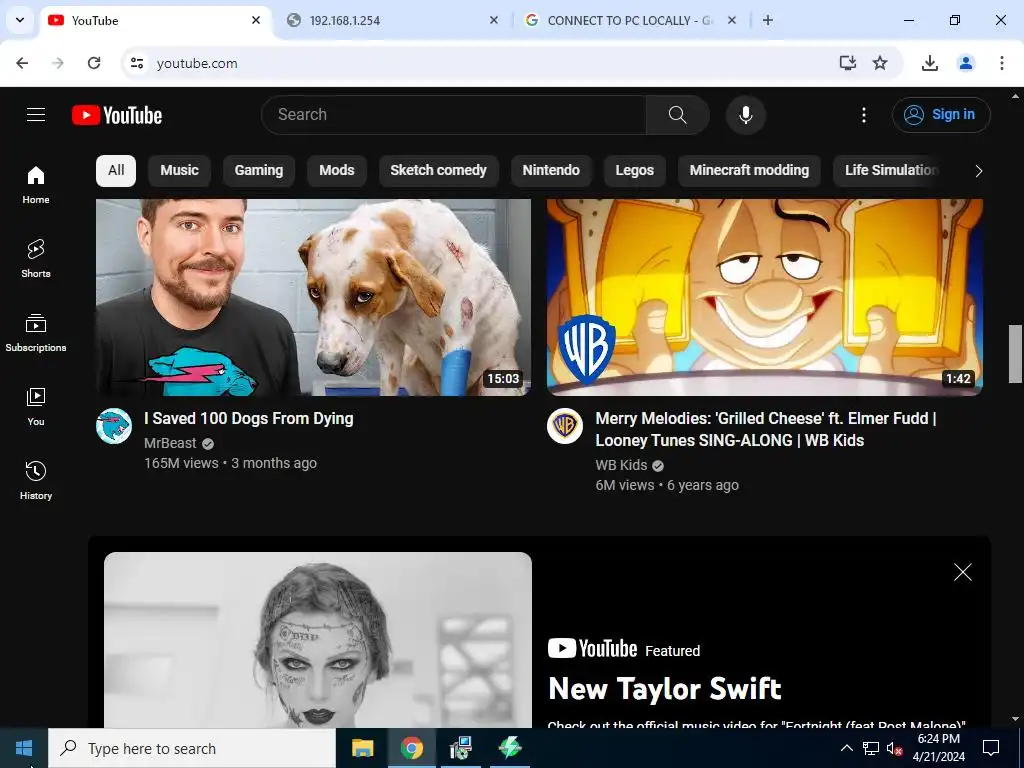Open Chrome three-dot menu
Image resolution: width=1024 pixels, height=768 pixels.
1002,63
